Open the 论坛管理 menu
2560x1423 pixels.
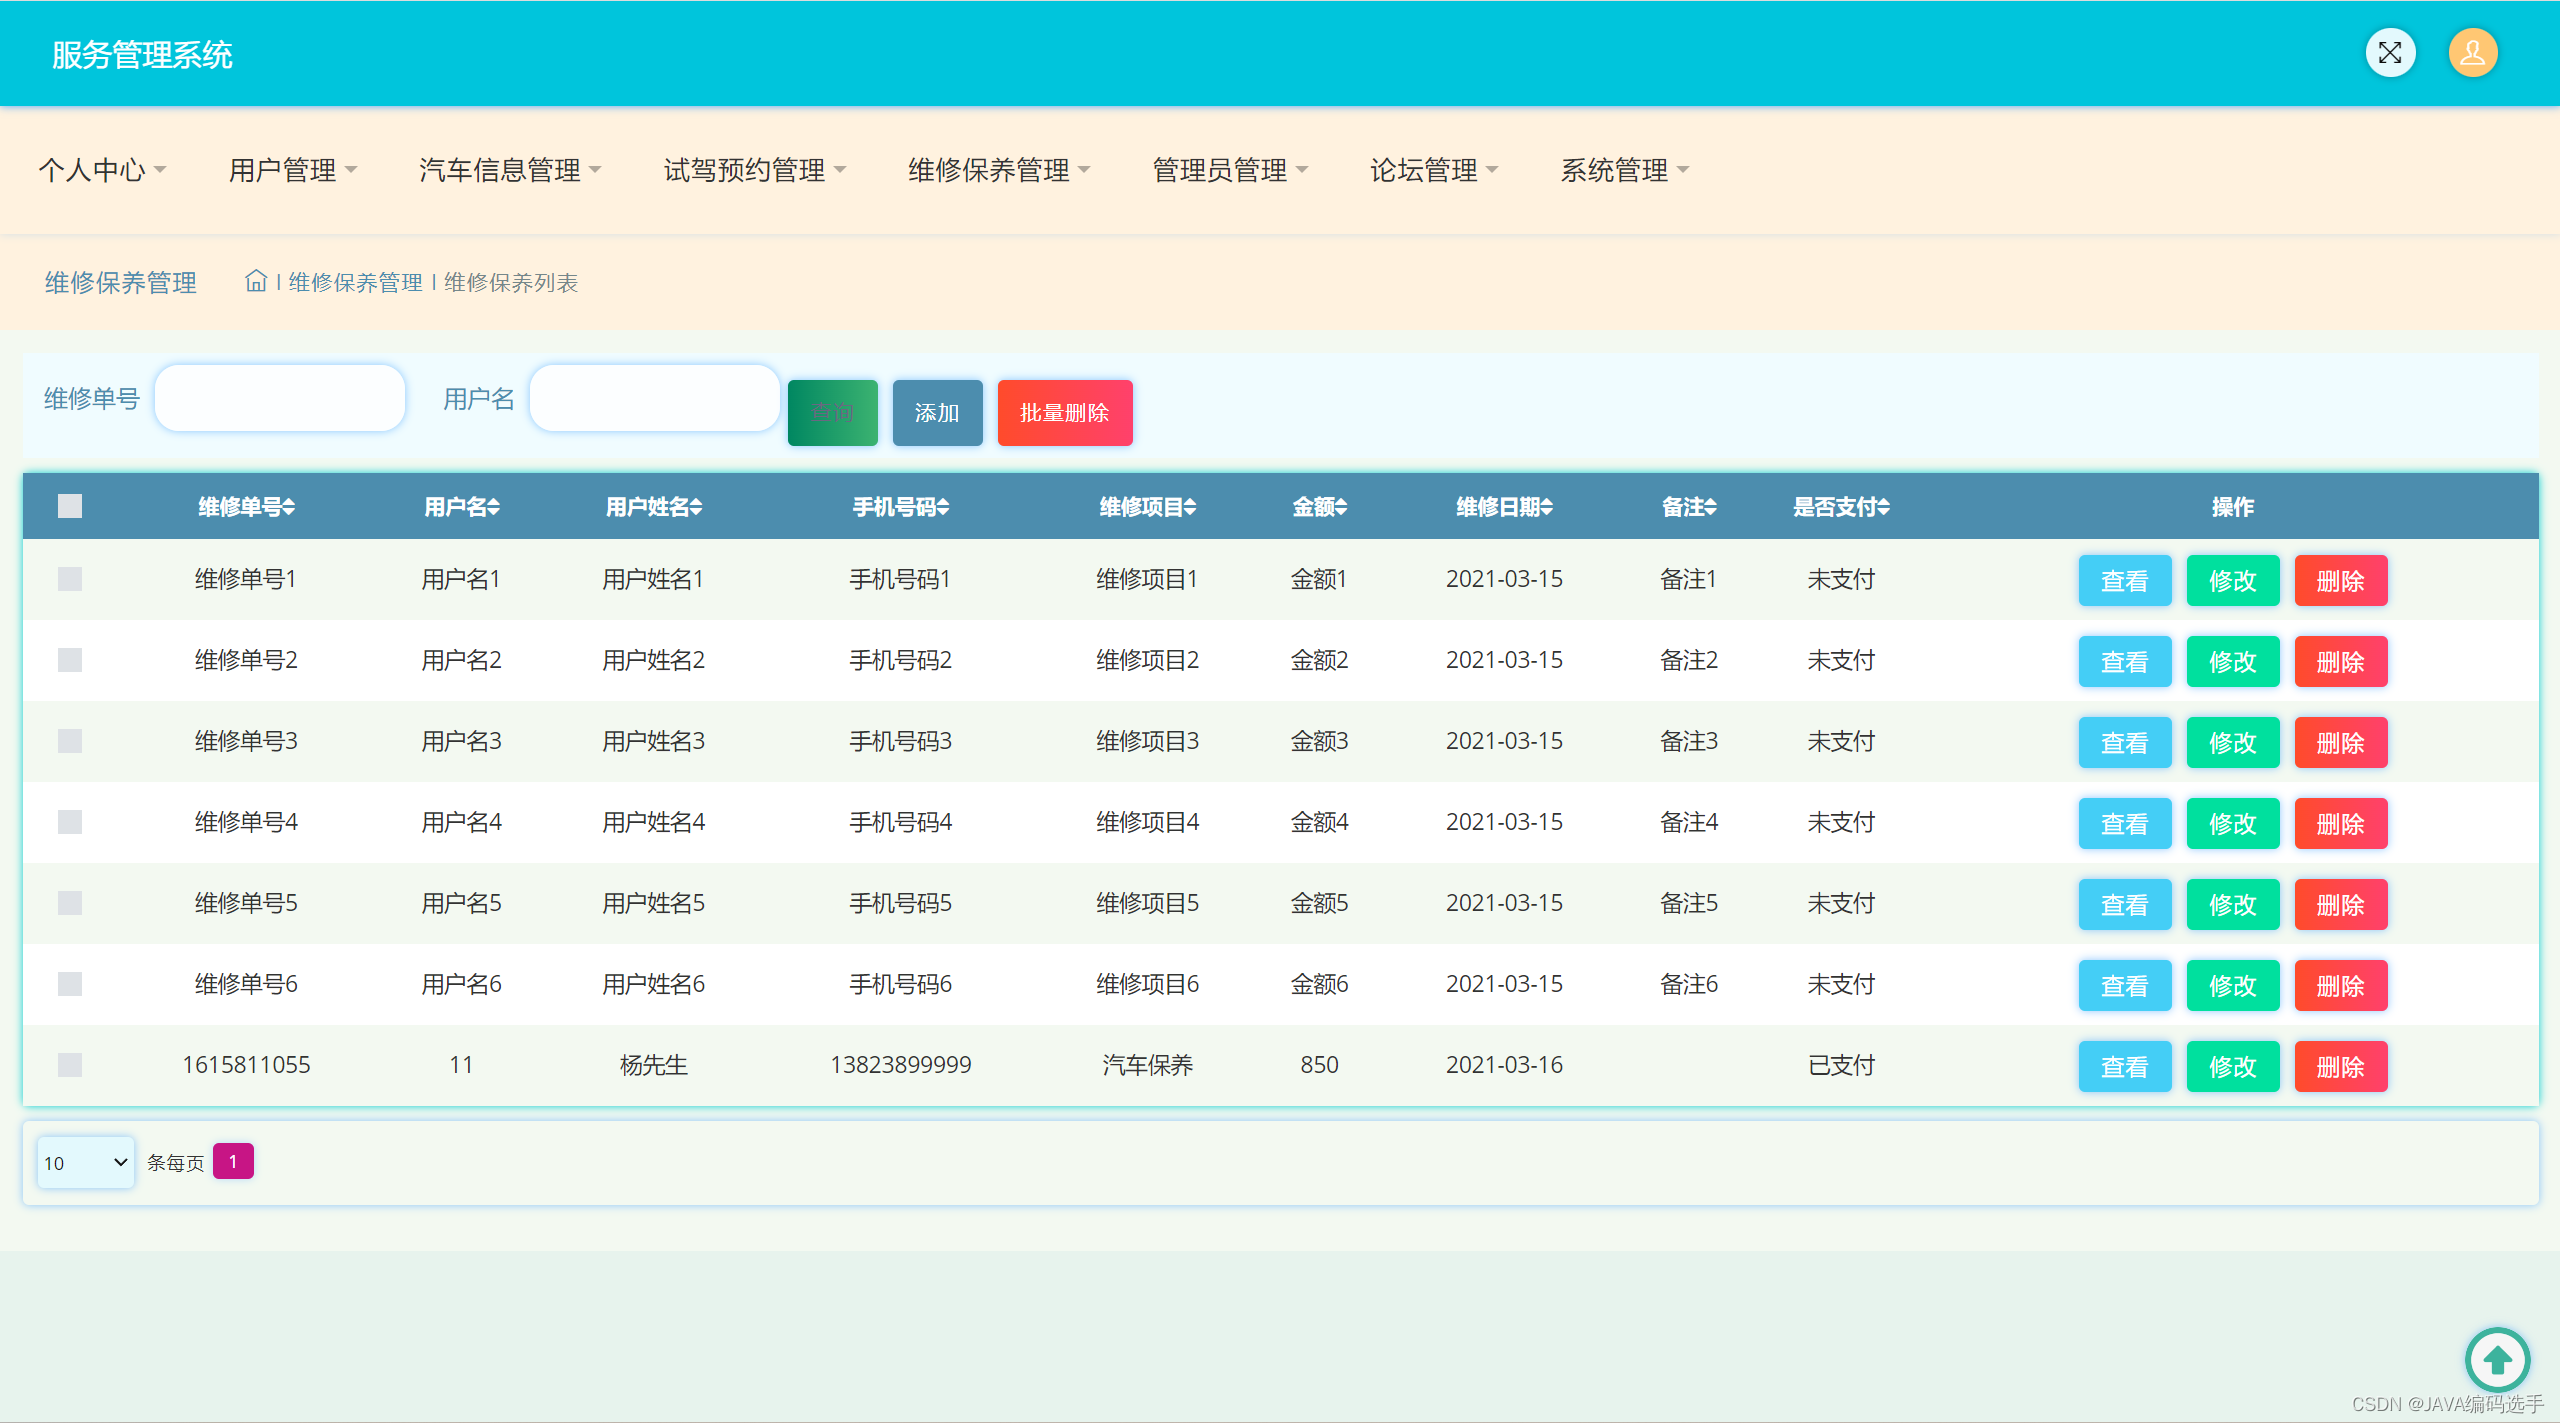(x=1434, y=170)
